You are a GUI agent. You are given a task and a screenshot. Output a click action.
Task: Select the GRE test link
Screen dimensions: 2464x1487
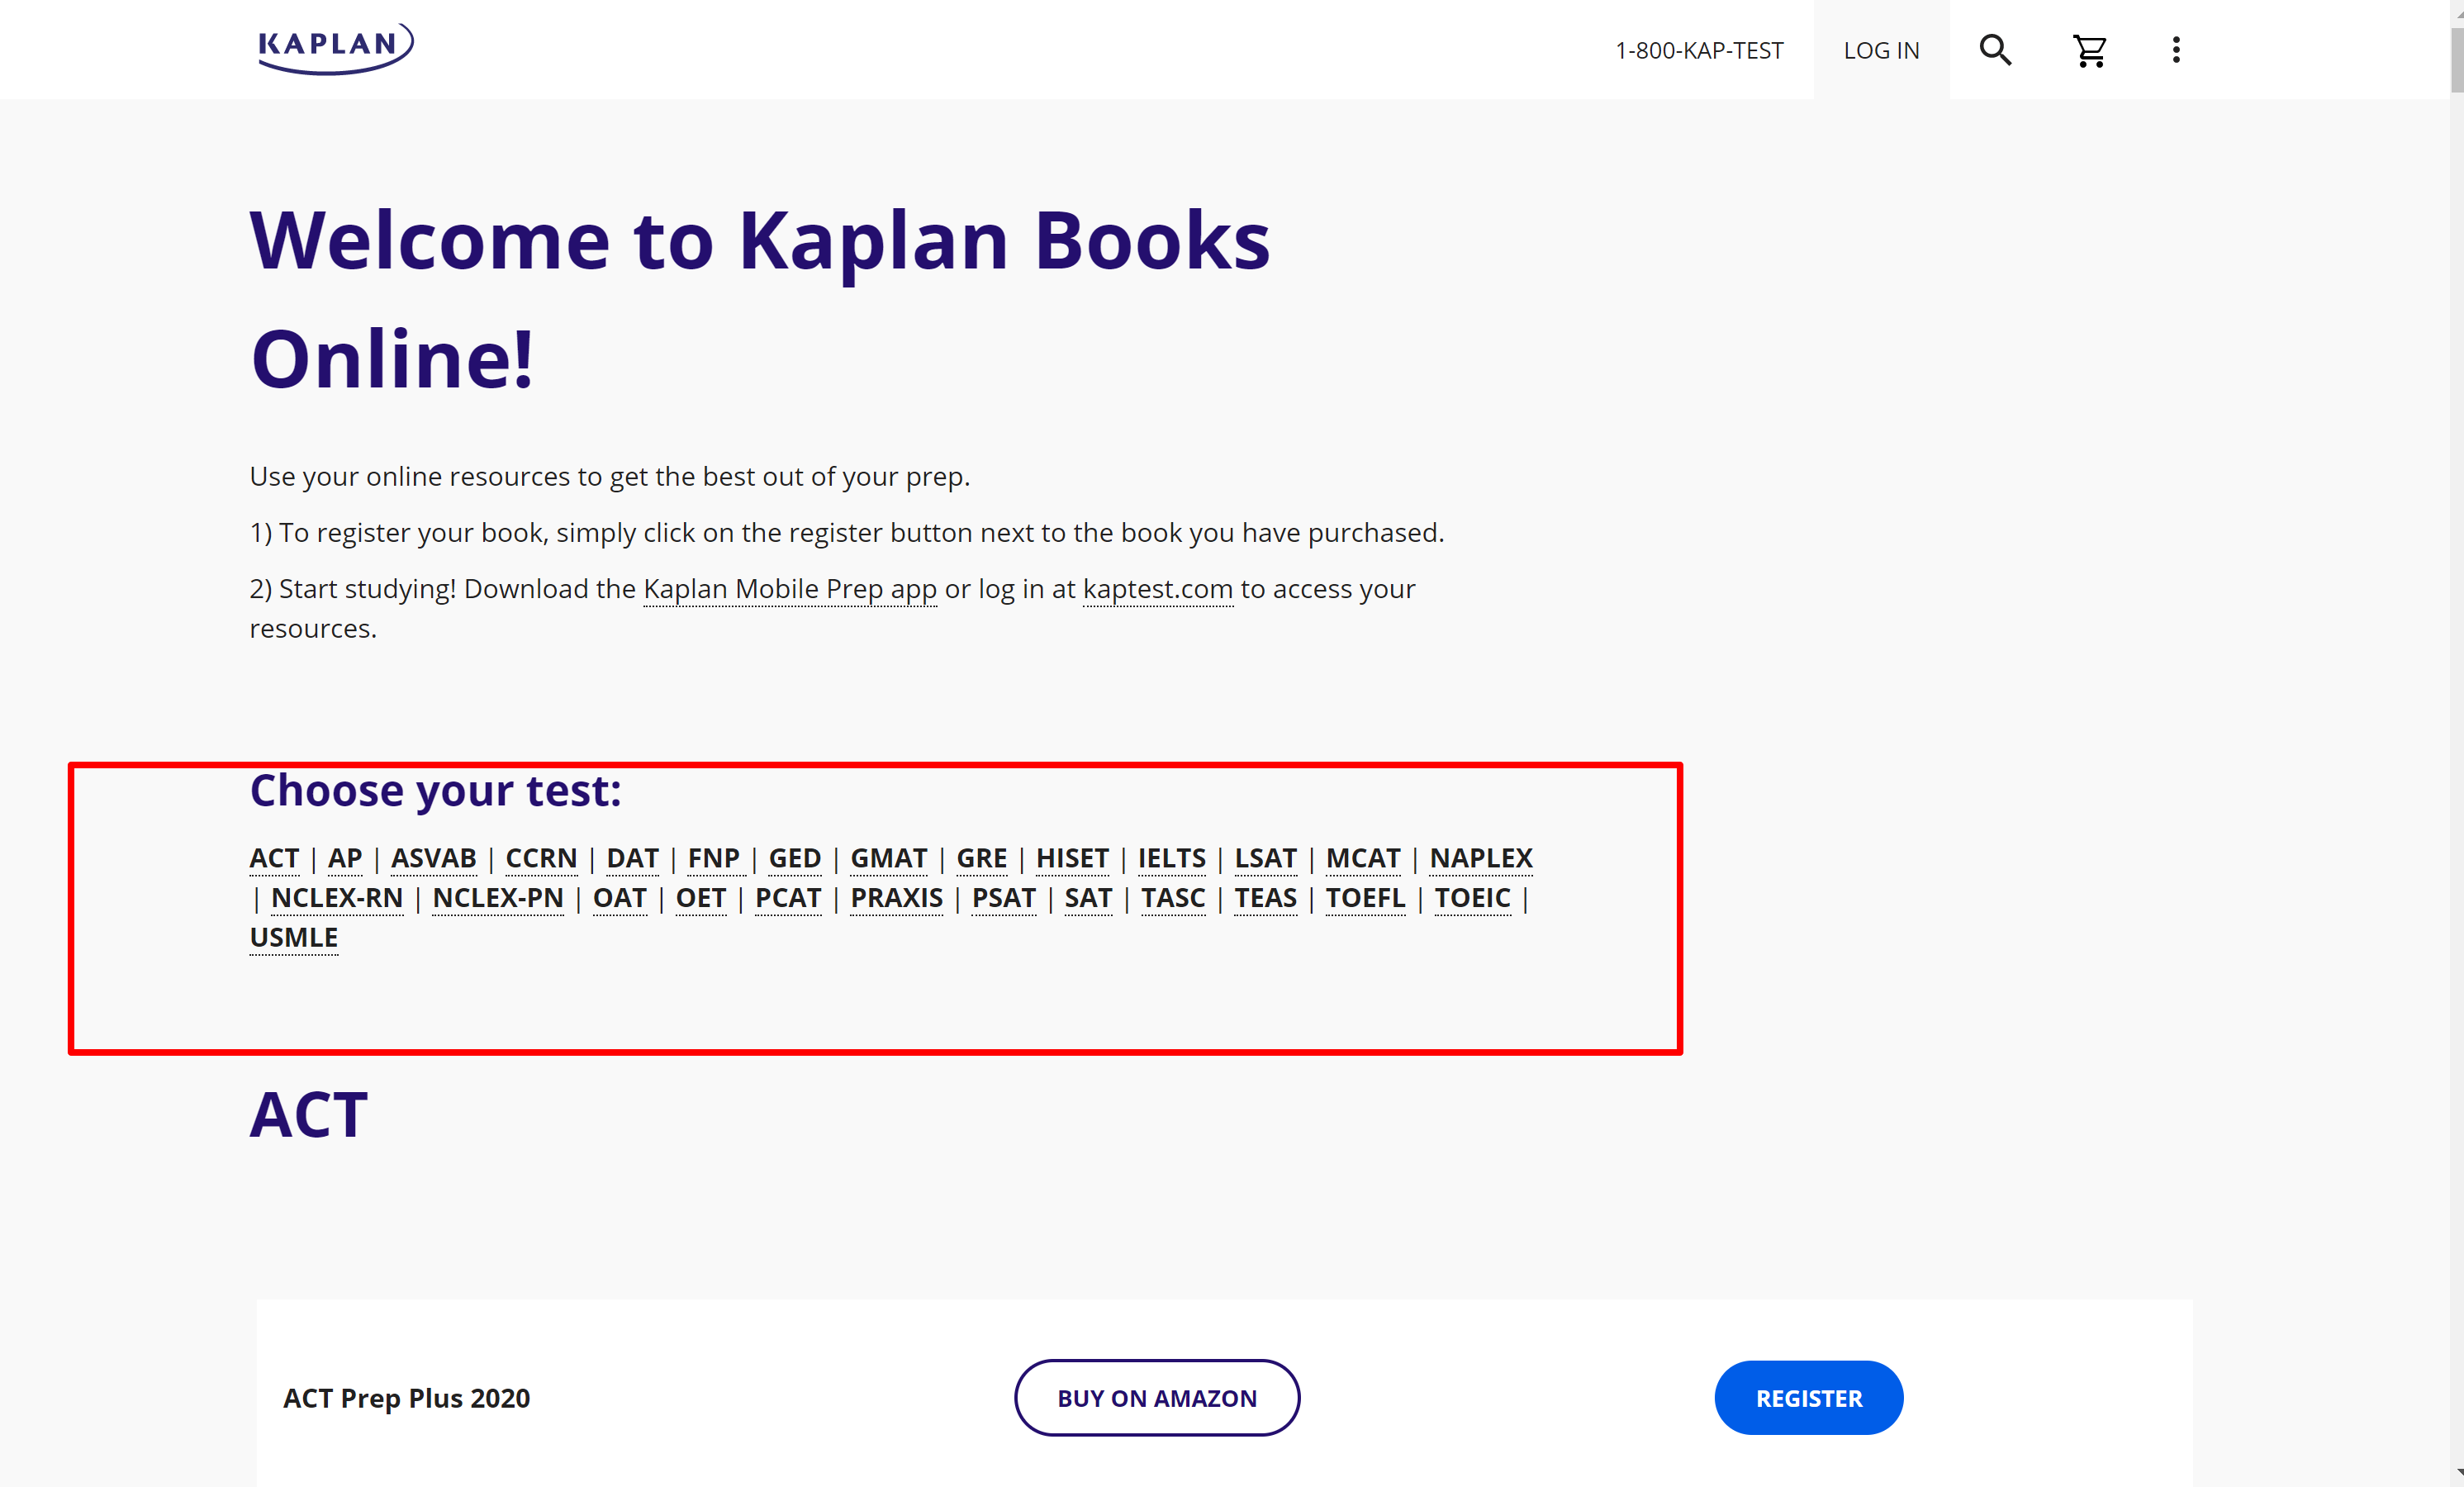coord(981,858)
